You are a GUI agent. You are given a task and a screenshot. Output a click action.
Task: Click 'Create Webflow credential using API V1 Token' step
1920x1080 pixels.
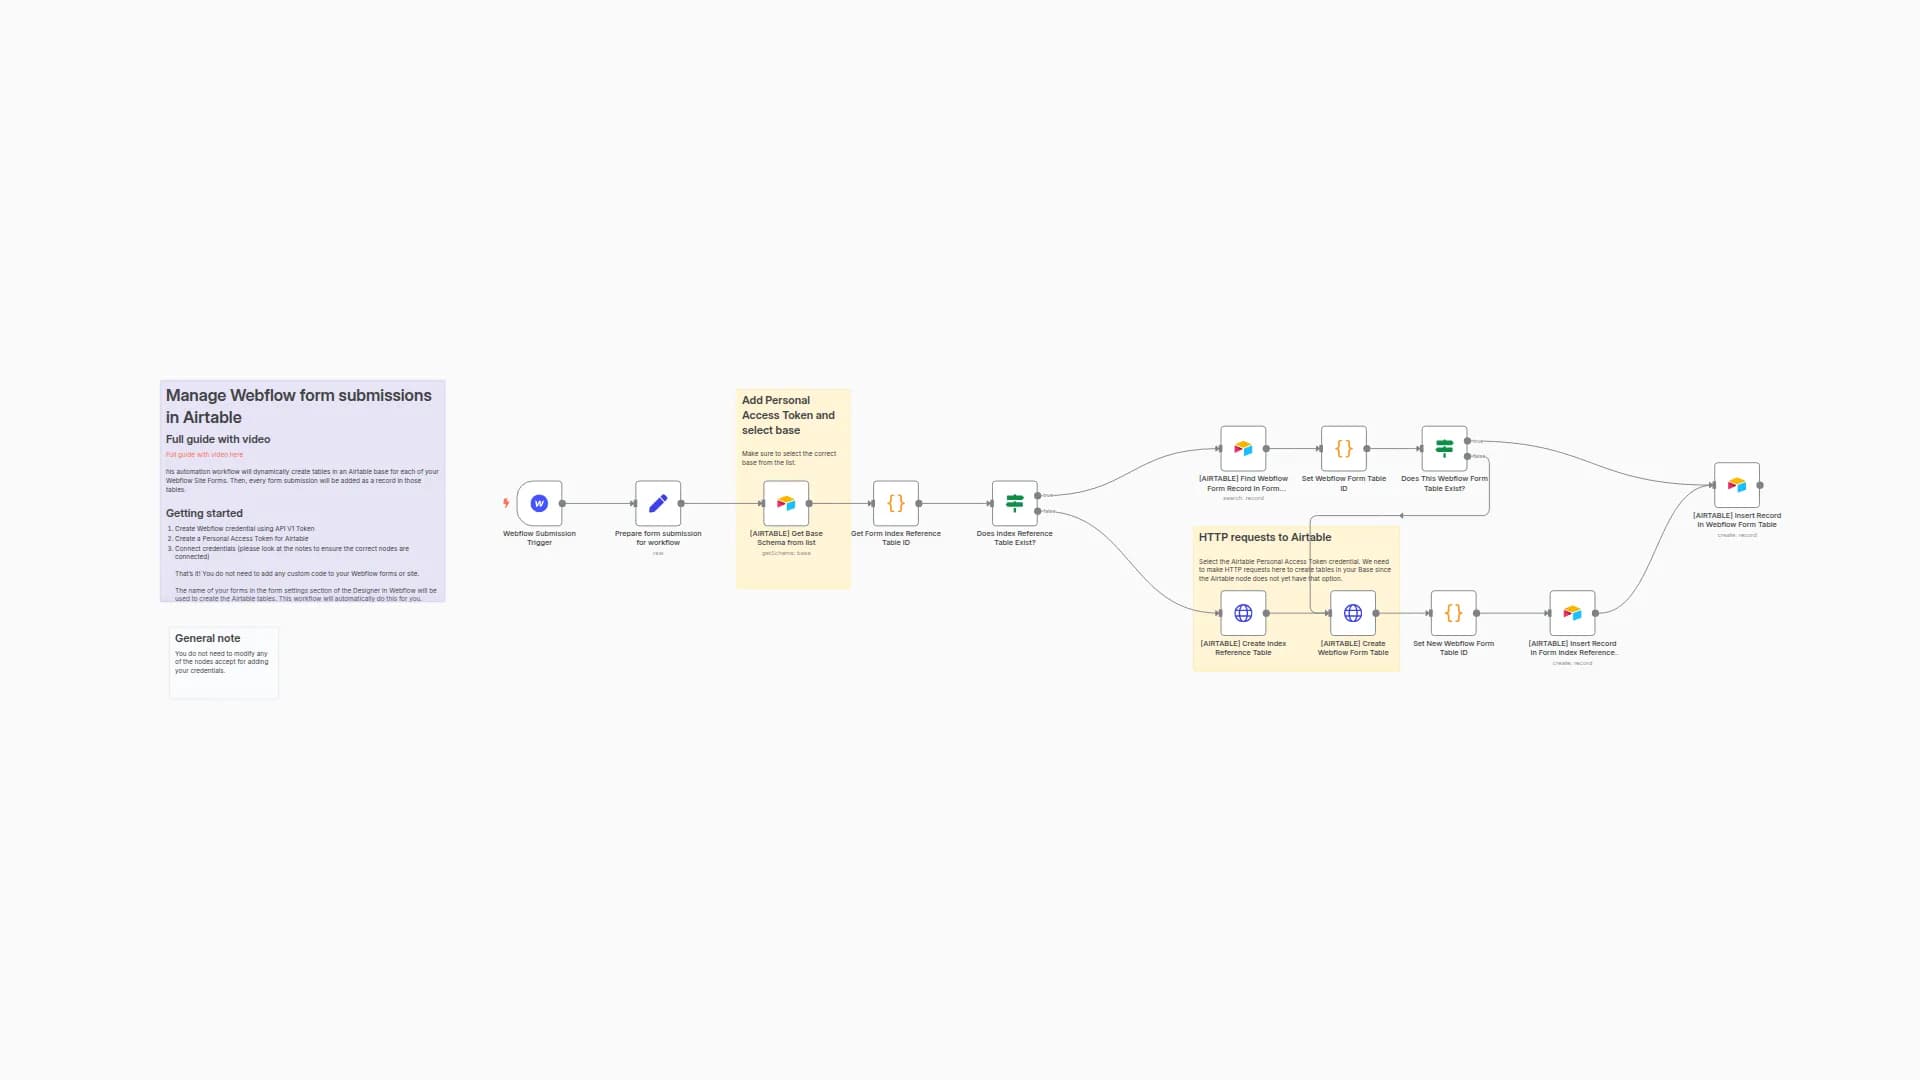[x=245, y=528]
